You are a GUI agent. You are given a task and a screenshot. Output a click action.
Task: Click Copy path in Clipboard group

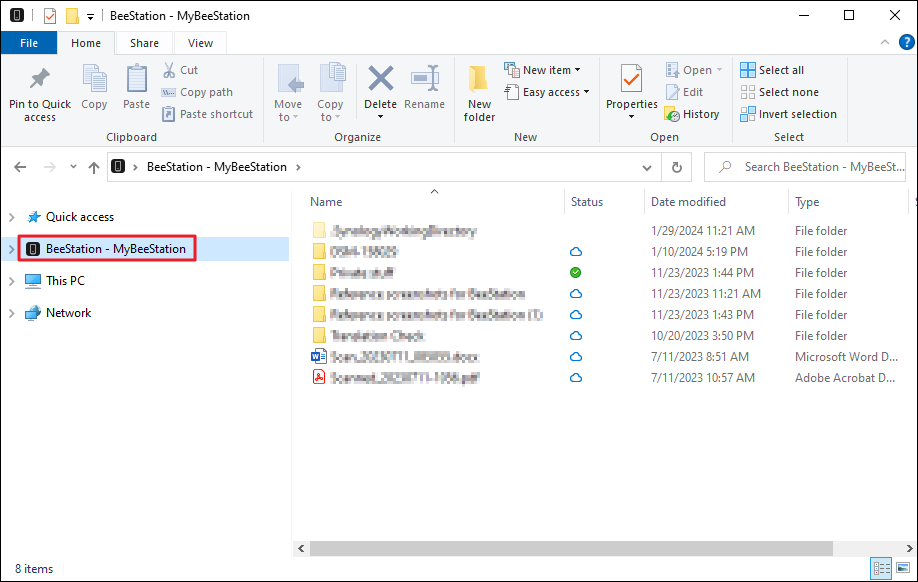click(x=197, y=92)
